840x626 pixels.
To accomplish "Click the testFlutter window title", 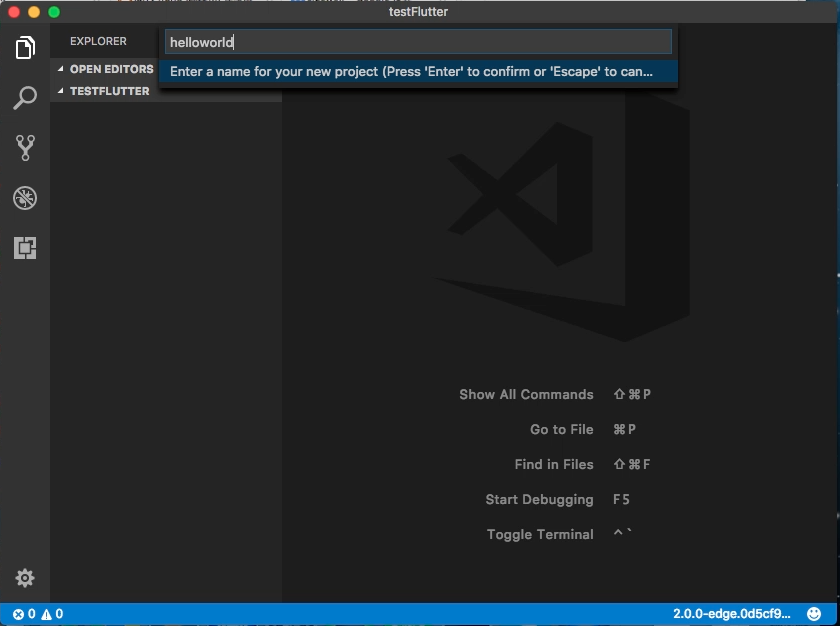I will pos(418,12).
